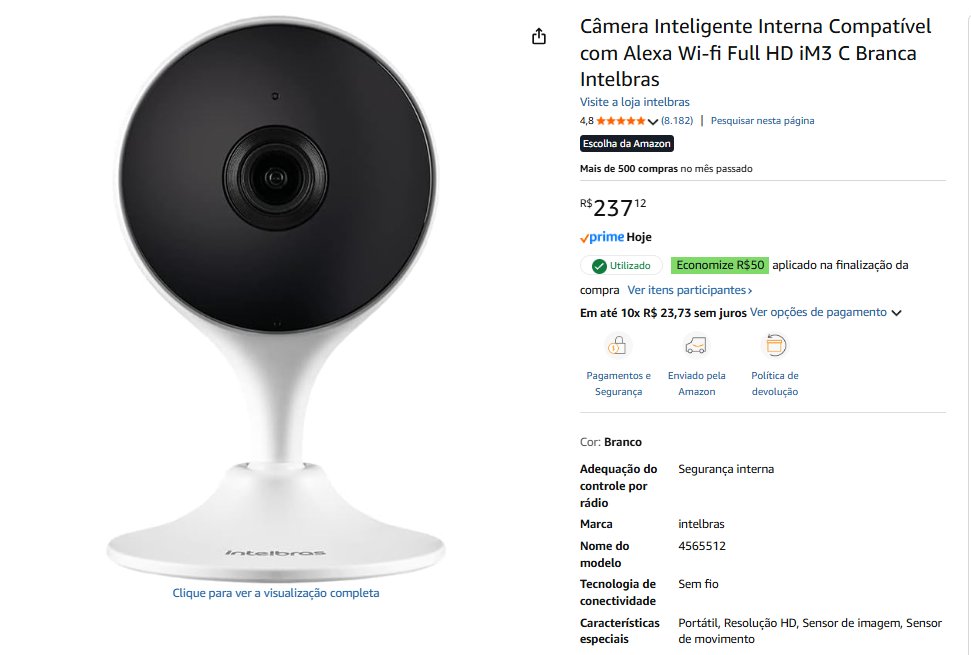The height and width of the screenshot is (655, 971).
Task: Click the Enviado pela Amazon text link
Action: [697, 384]
